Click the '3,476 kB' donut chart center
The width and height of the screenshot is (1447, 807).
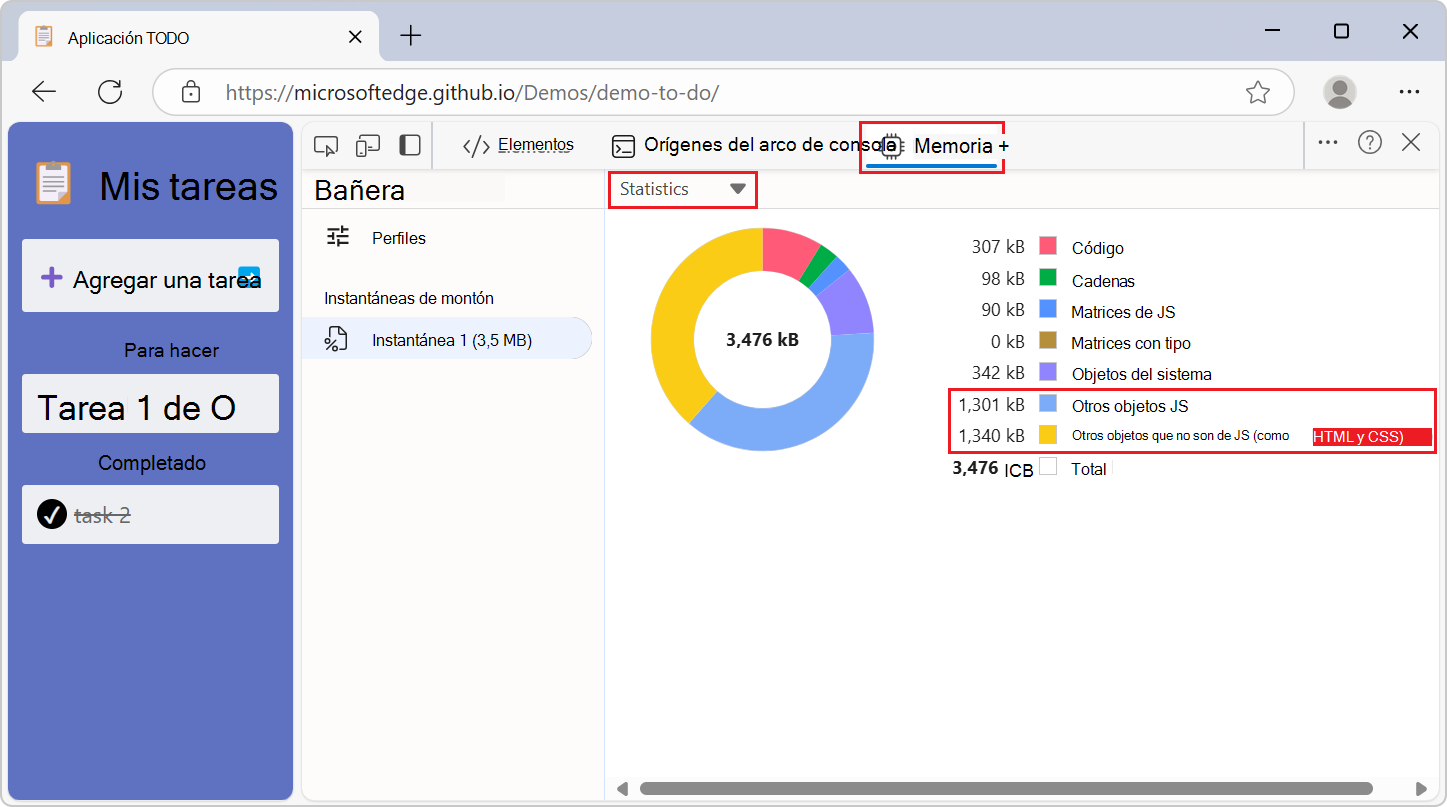pos(762,340)
